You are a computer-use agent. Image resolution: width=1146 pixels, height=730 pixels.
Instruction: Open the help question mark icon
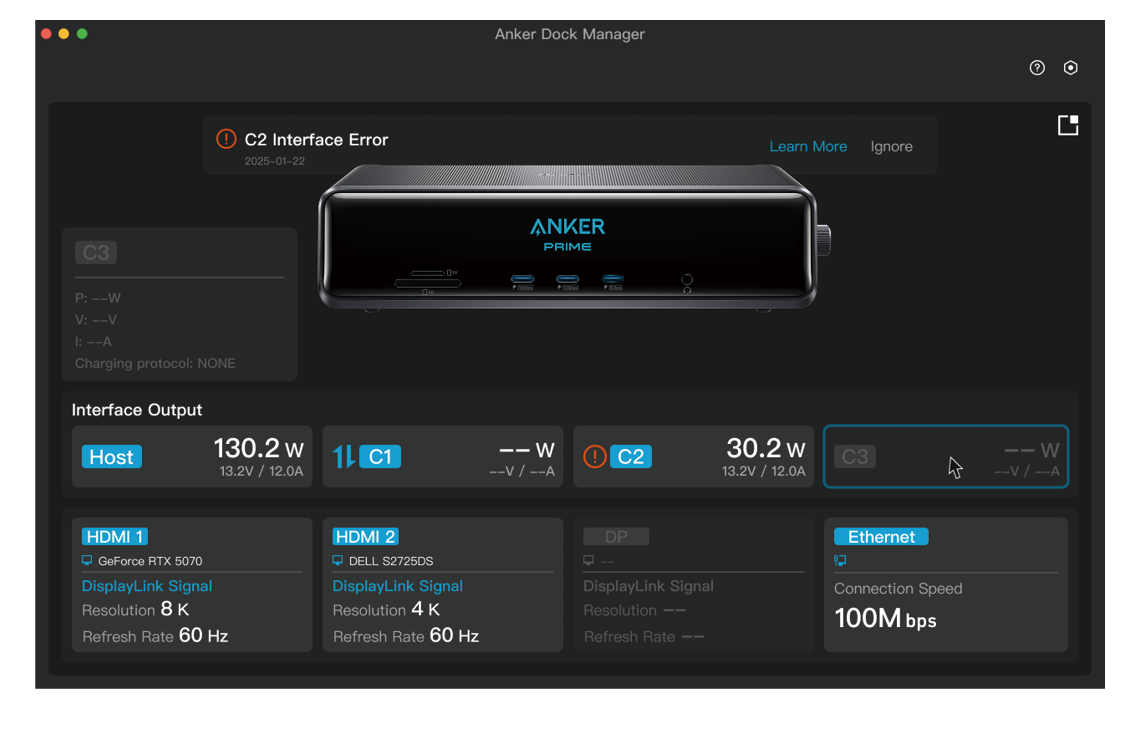pos(1036,68)
